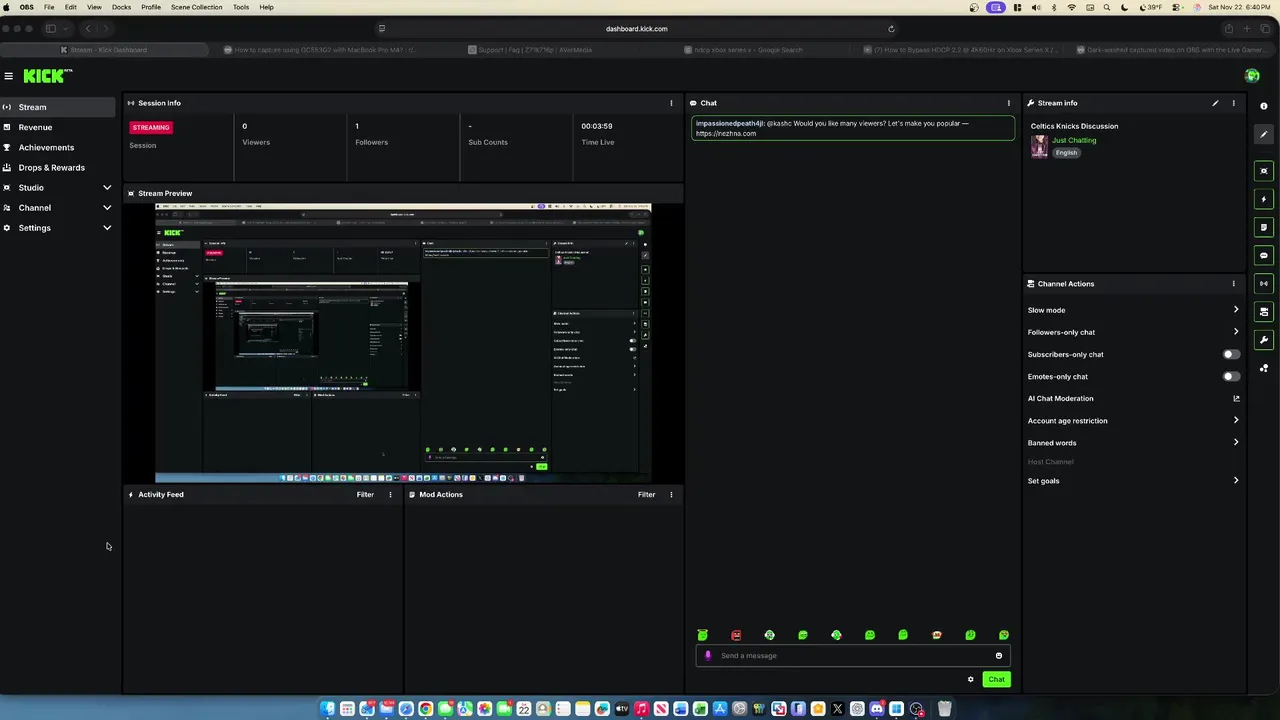Image resolution: width=1280 pixels, height=720 pixels.
Task: Open Chat panel three-dot menu
Action: [1008, 103]
